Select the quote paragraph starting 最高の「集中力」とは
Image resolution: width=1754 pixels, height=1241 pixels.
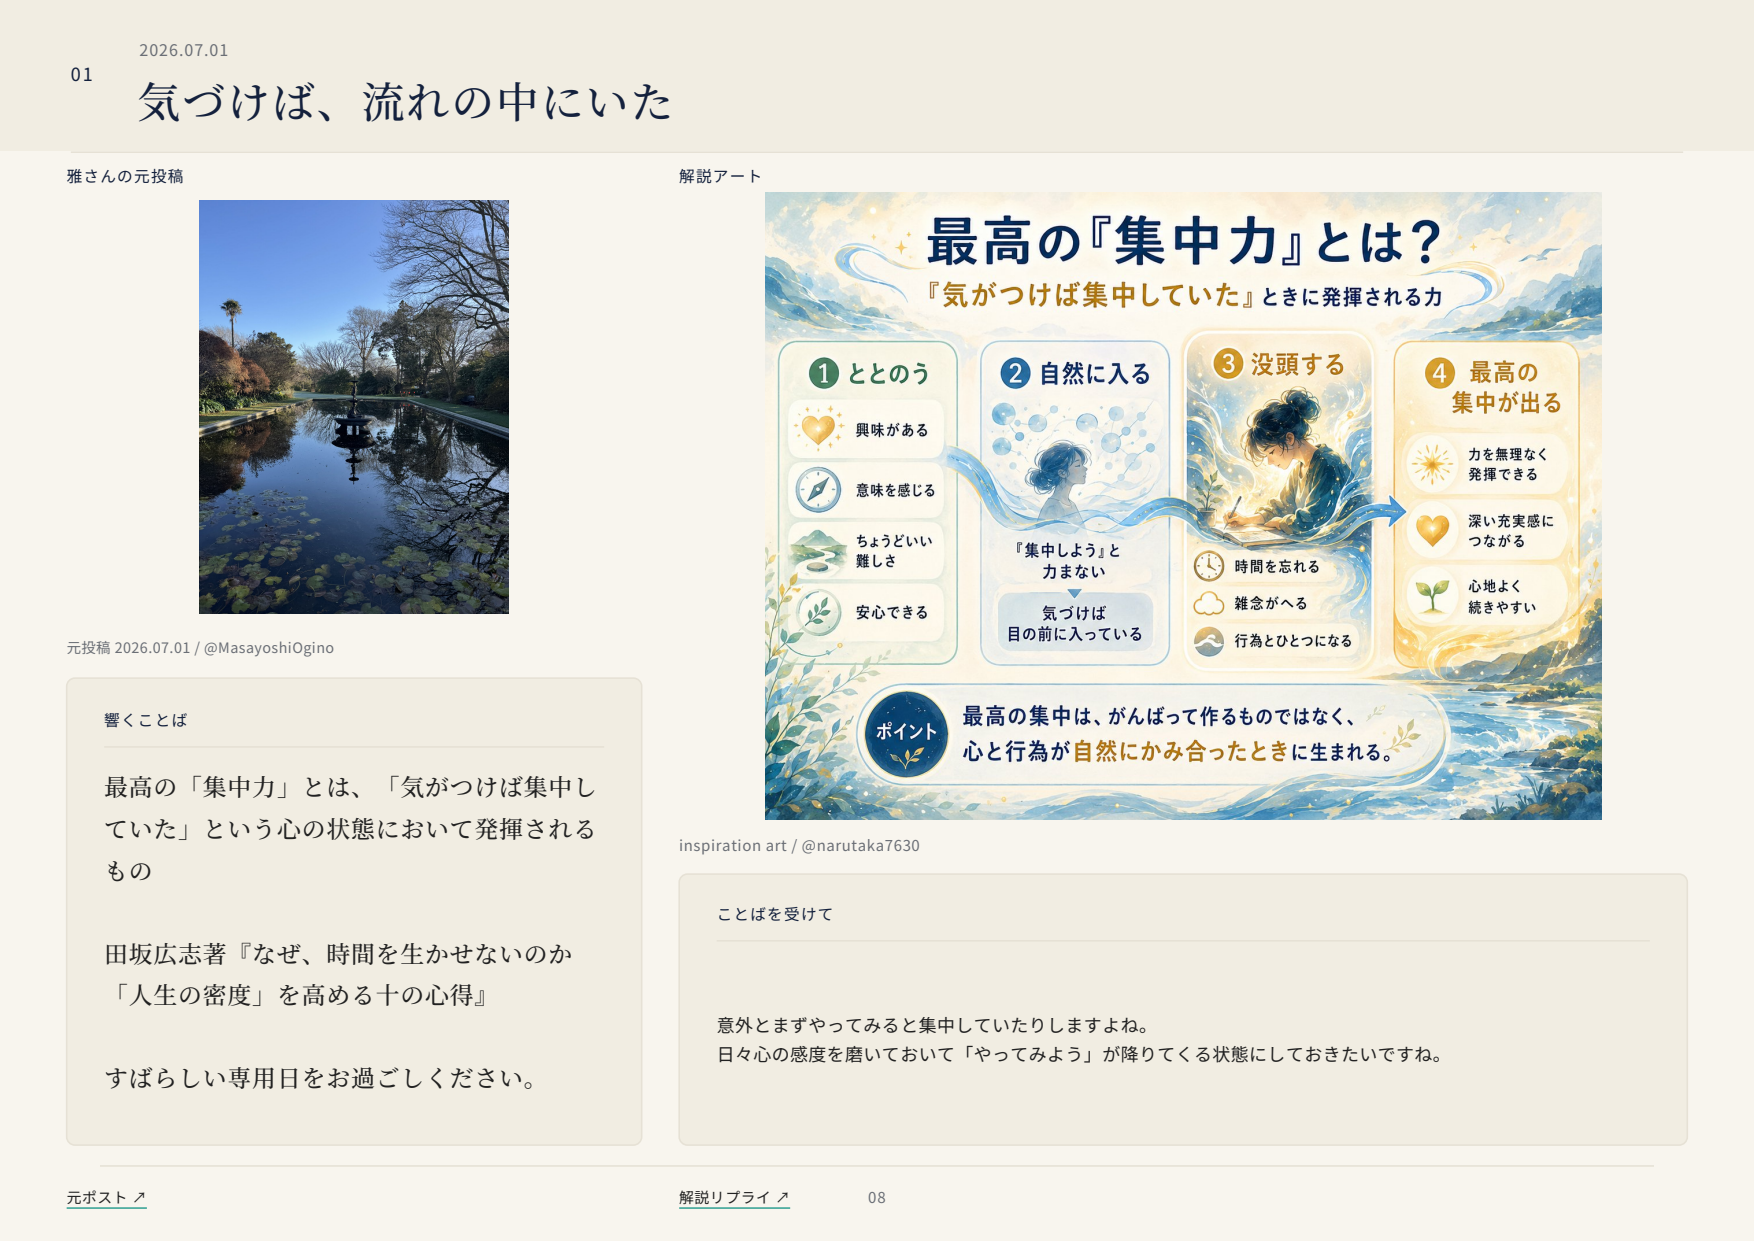pyautogui.click(x=350, y=829)
